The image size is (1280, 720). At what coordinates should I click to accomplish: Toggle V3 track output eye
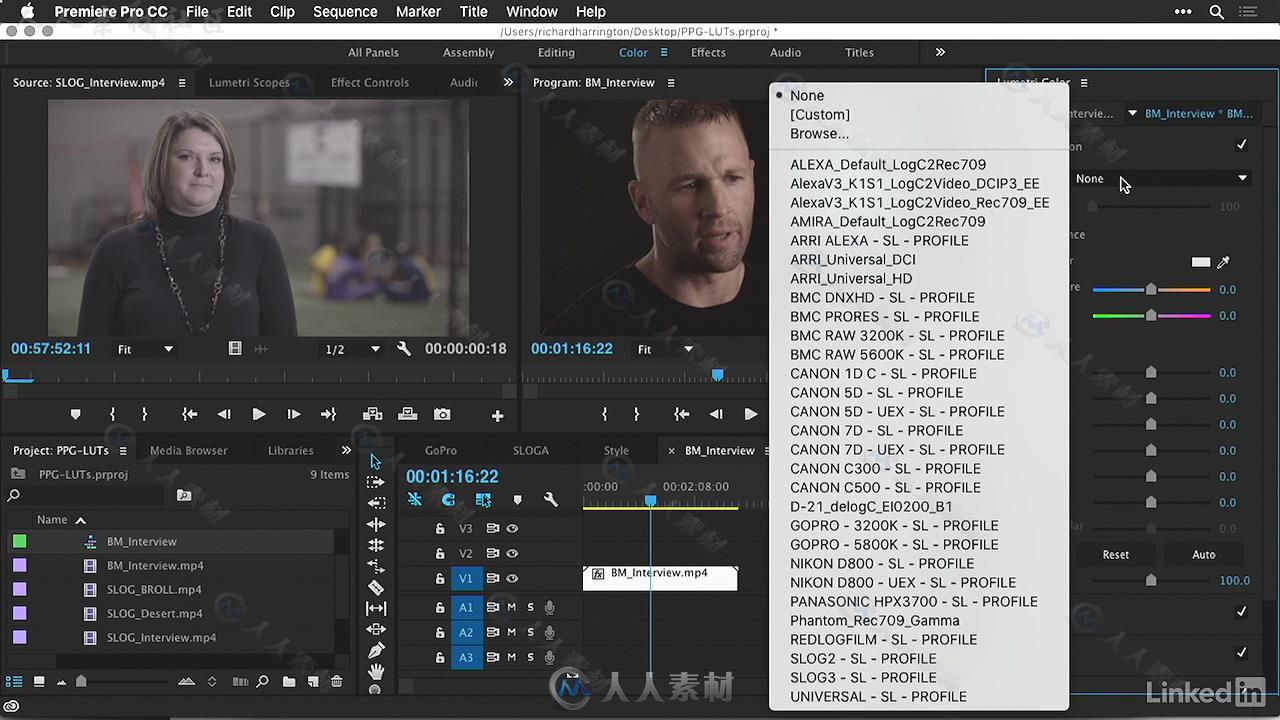(x=512, y=528)
